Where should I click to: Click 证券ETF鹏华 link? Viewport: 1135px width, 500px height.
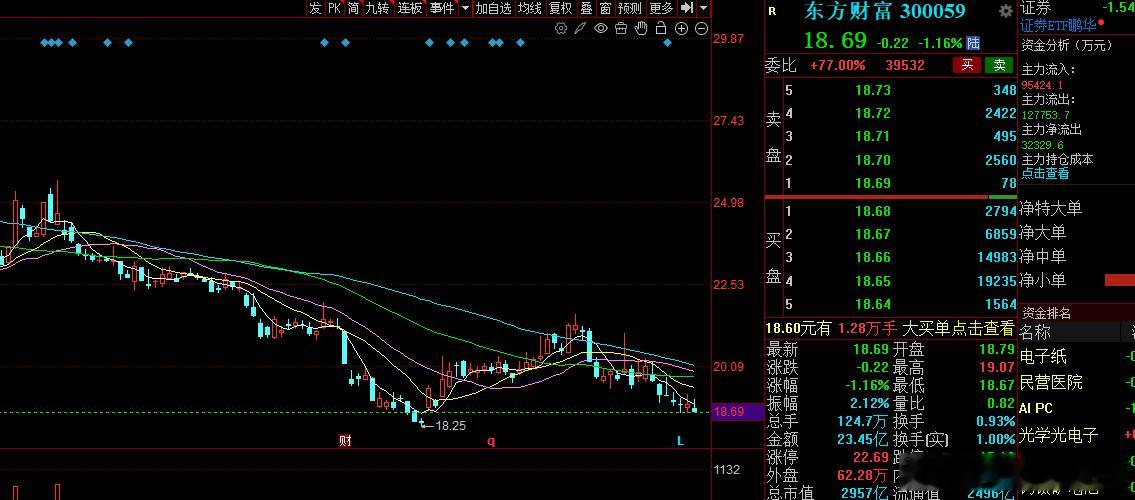1058,25
